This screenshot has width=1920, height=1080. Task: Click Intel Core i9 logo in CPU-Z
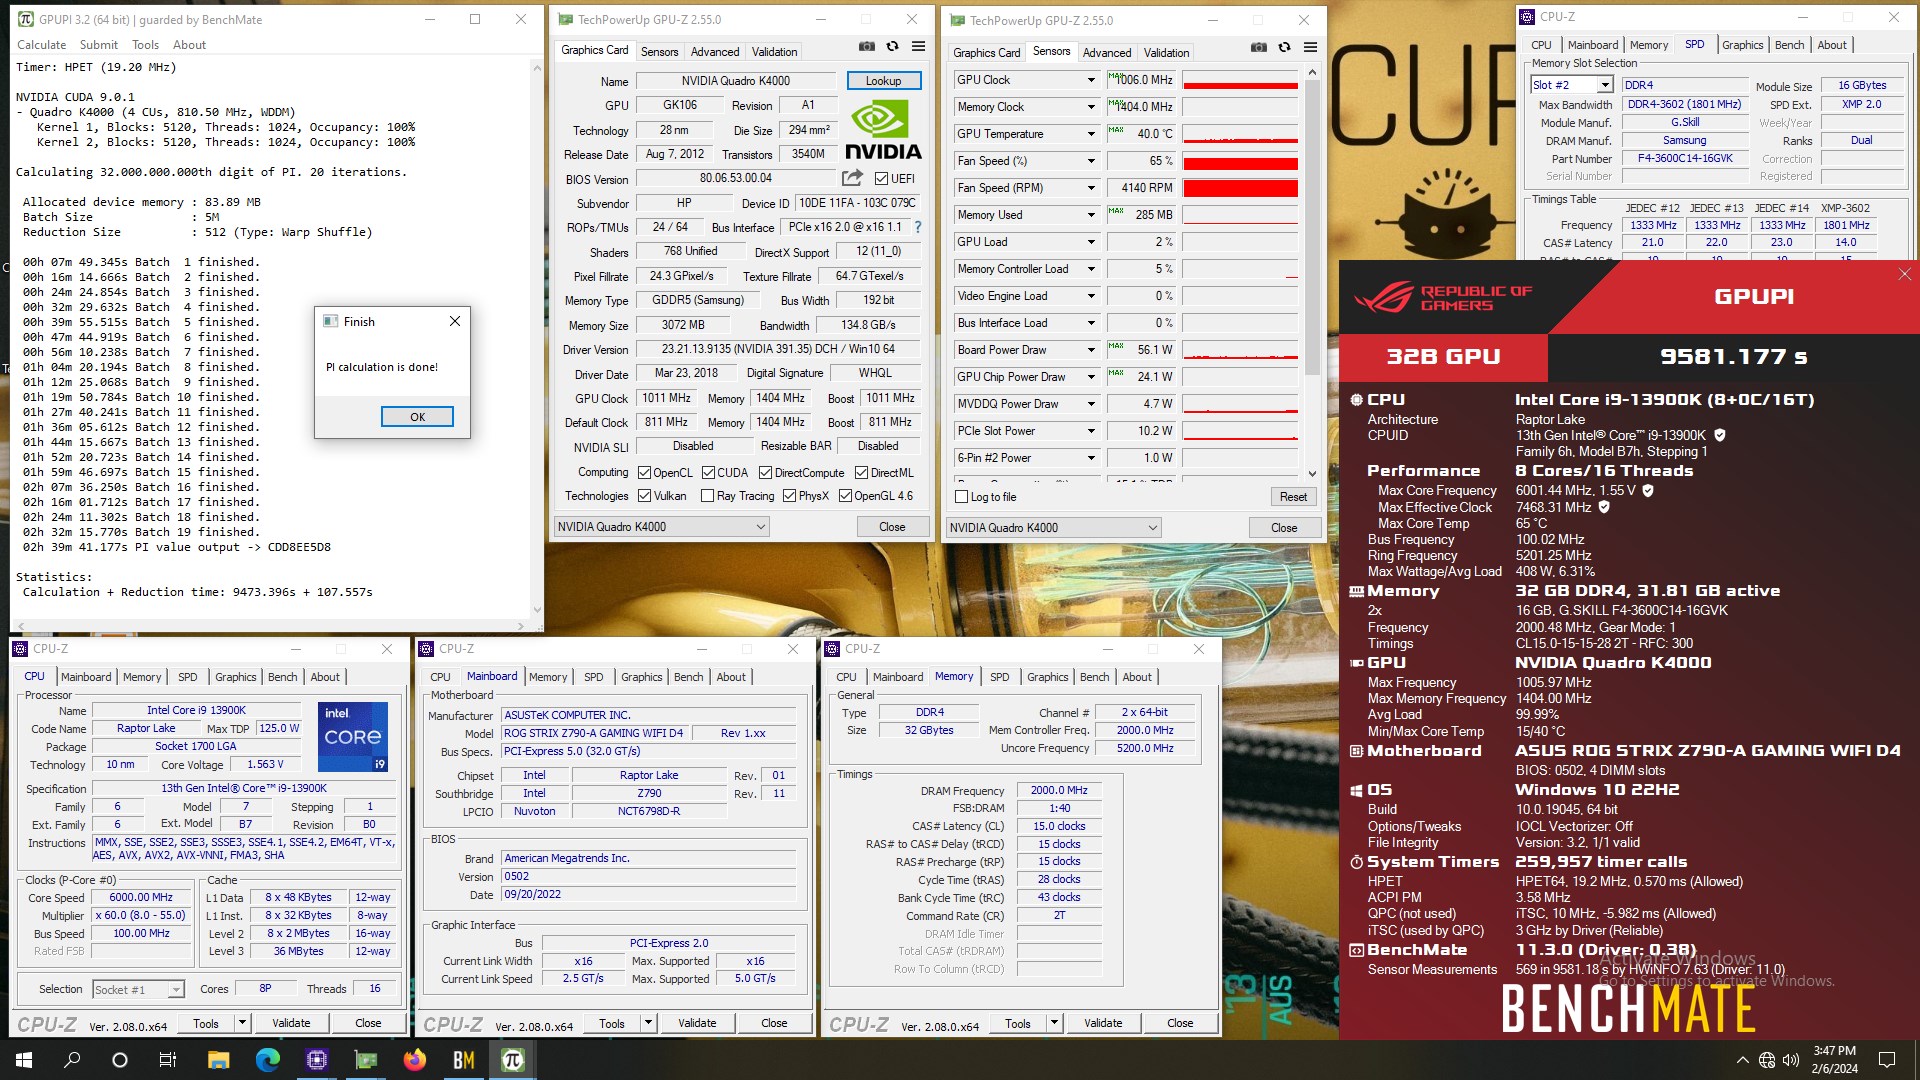(353, 737)
